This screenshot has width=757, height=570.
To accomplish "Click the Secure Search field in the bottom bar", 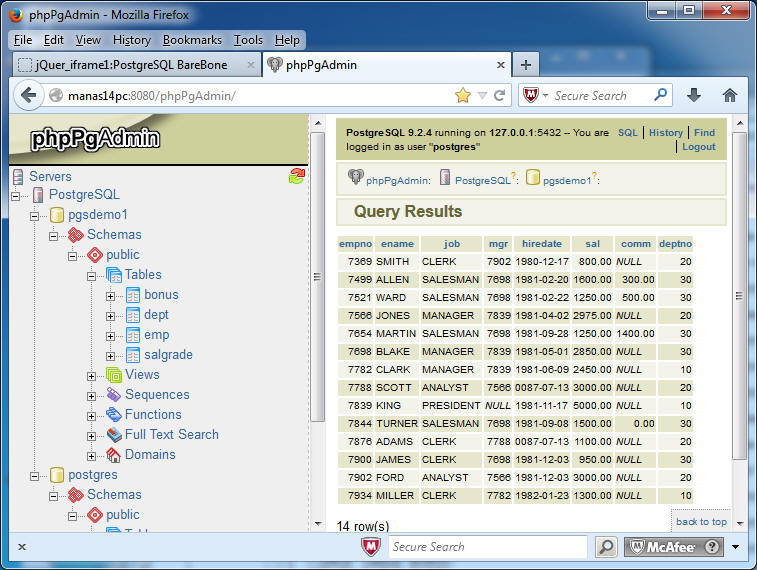I will (488, 547).
